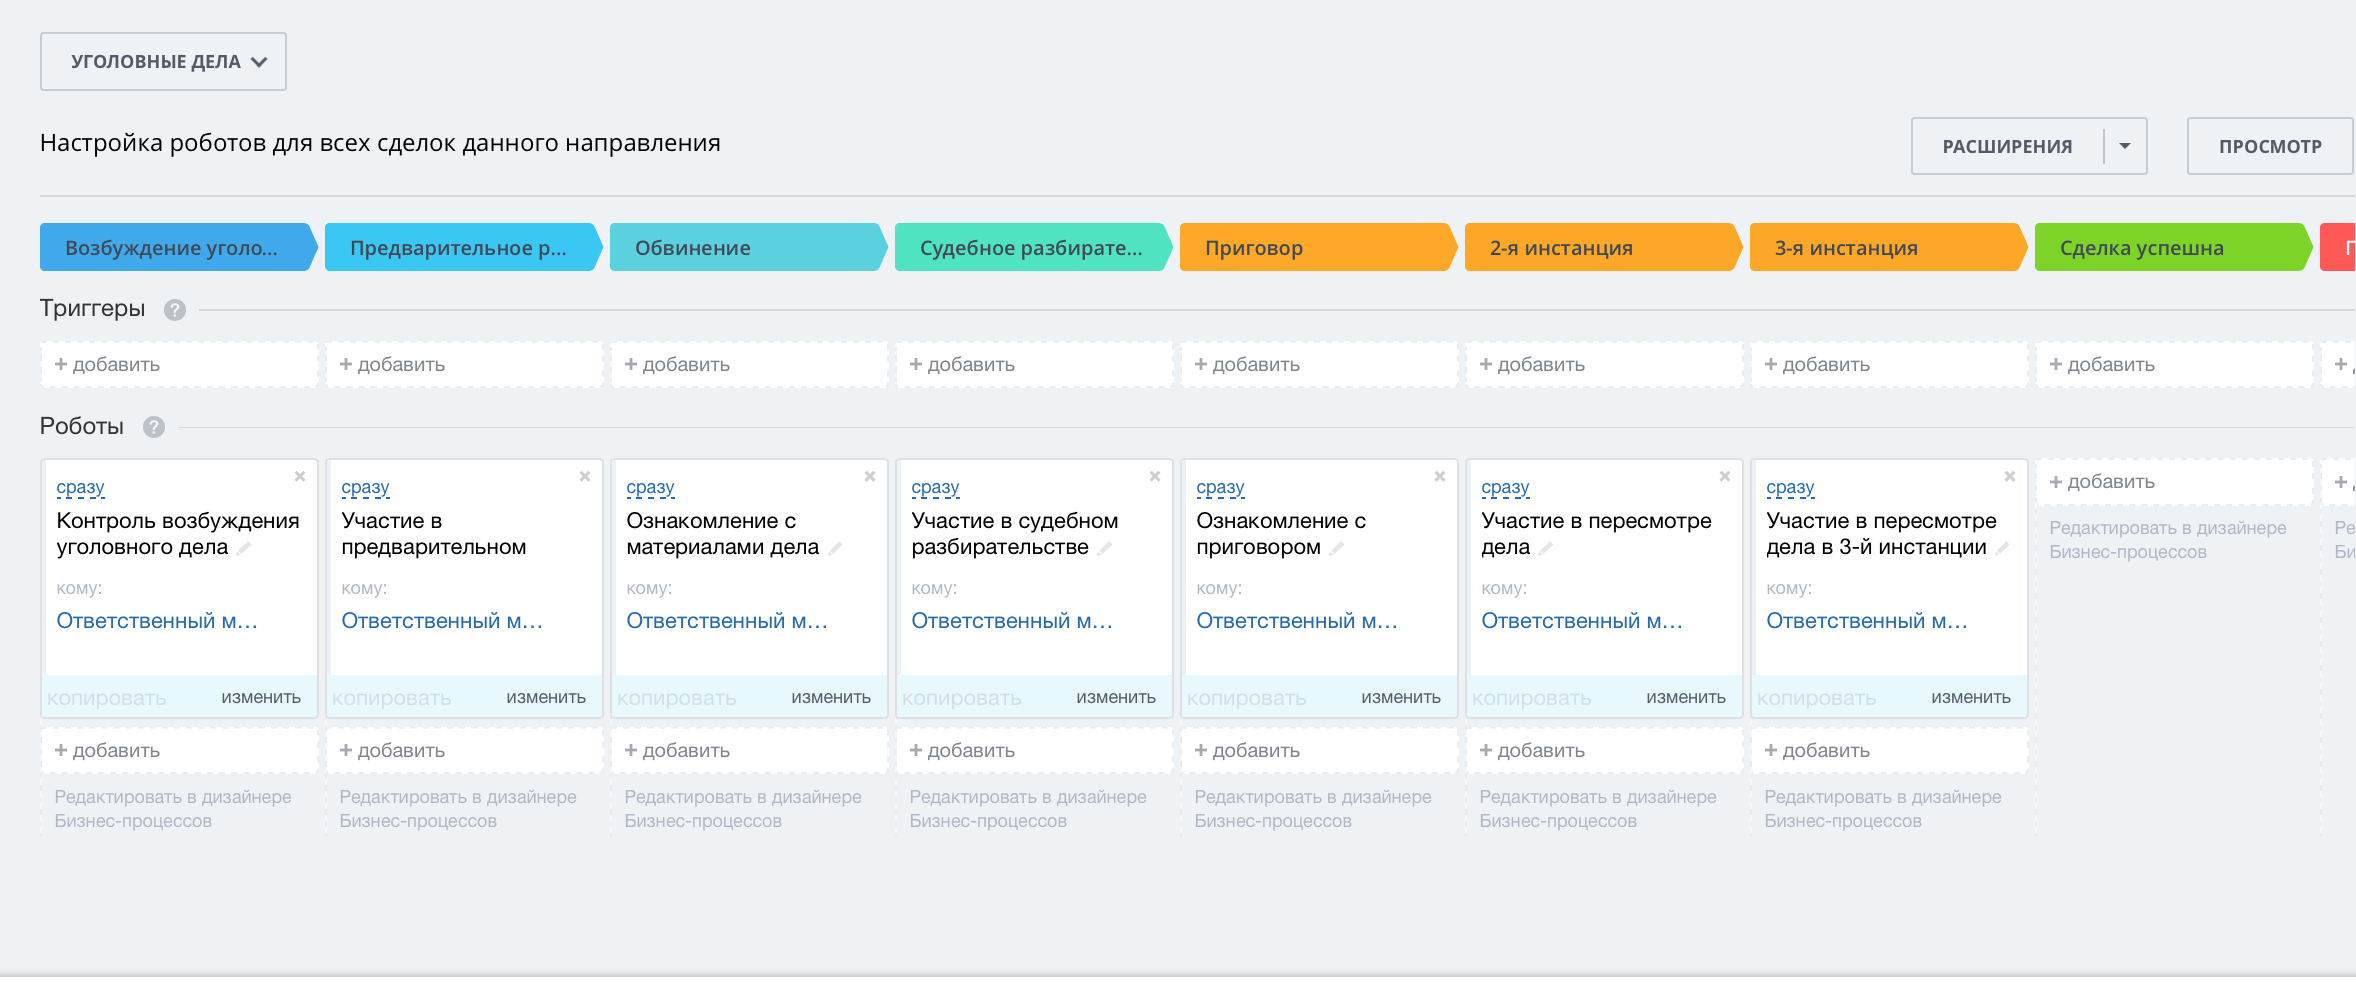Click the Просмотр button
The image size is (2356, 984).
coord(2269,146)
